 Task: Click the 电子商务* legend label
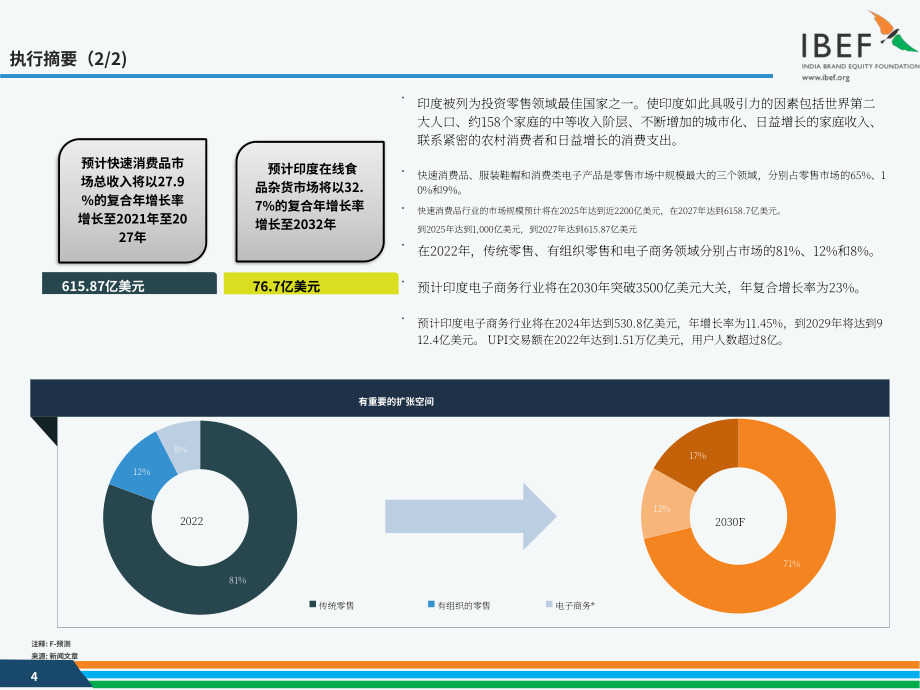(x=575, y=606)
